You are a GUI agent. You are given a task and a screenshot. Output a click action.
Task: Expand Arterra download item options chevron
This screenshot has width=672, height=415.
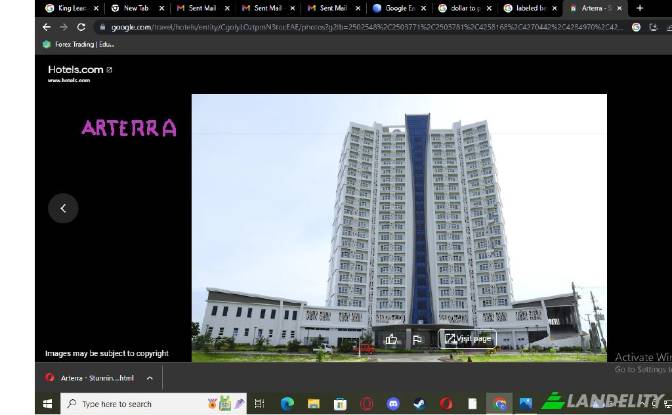(x=150, y=378)
